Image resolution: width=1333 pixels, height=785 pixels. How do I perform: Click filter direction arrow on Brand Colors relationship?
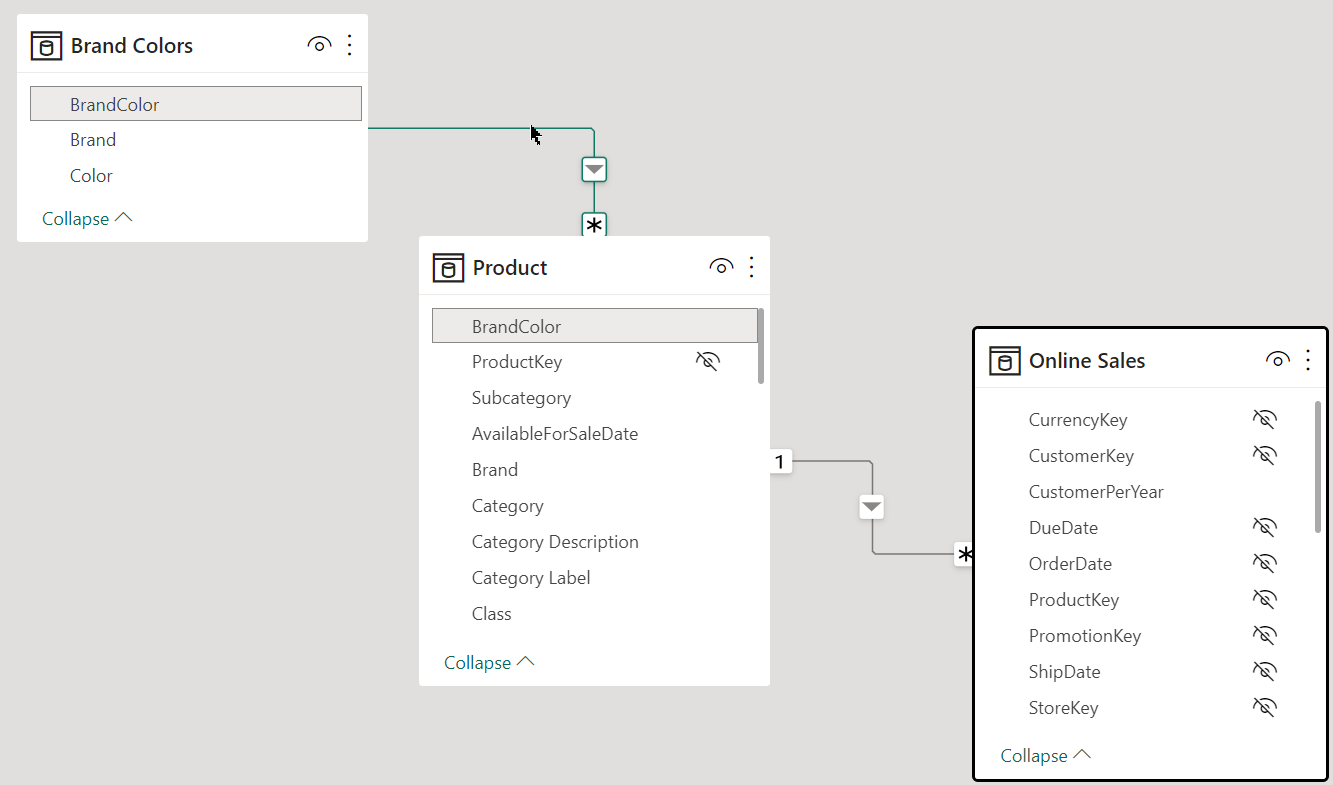coord(594,169)
